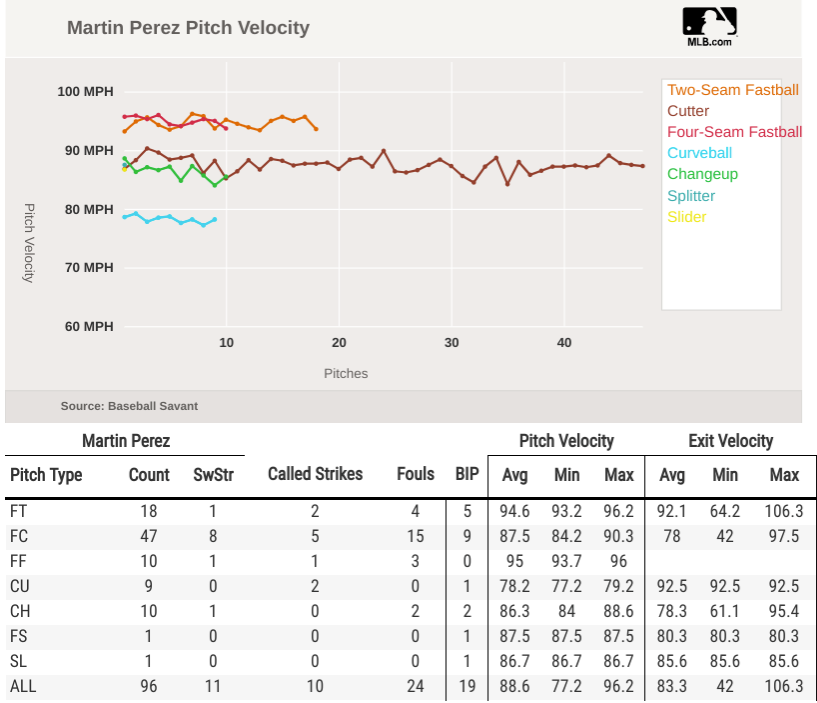Screen dimensions: 817x703
Task: Select the FC pitch type row
Action: click(19, 536)
